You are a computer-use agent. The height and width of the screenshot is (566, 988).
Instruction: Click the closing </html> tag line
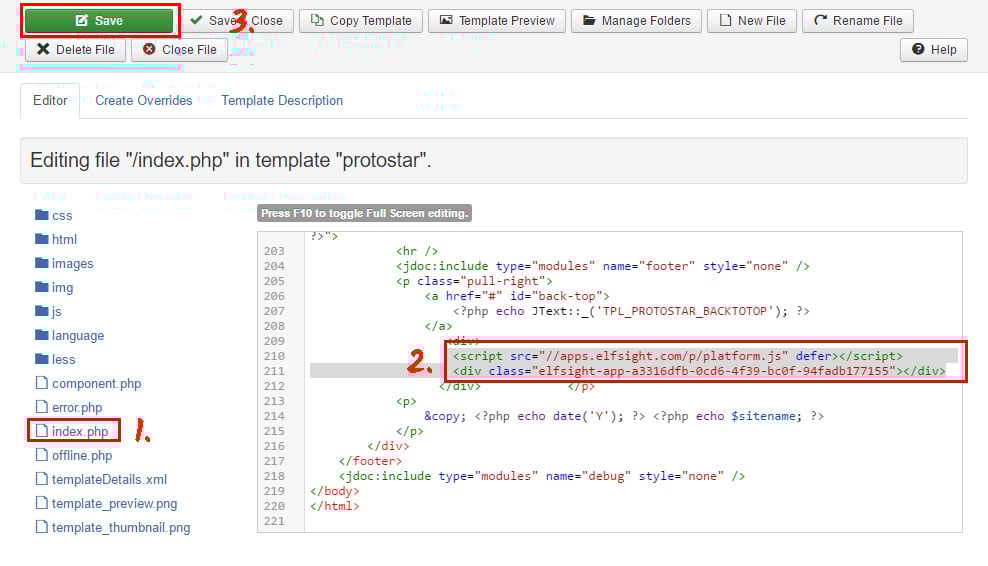point(335,506)
